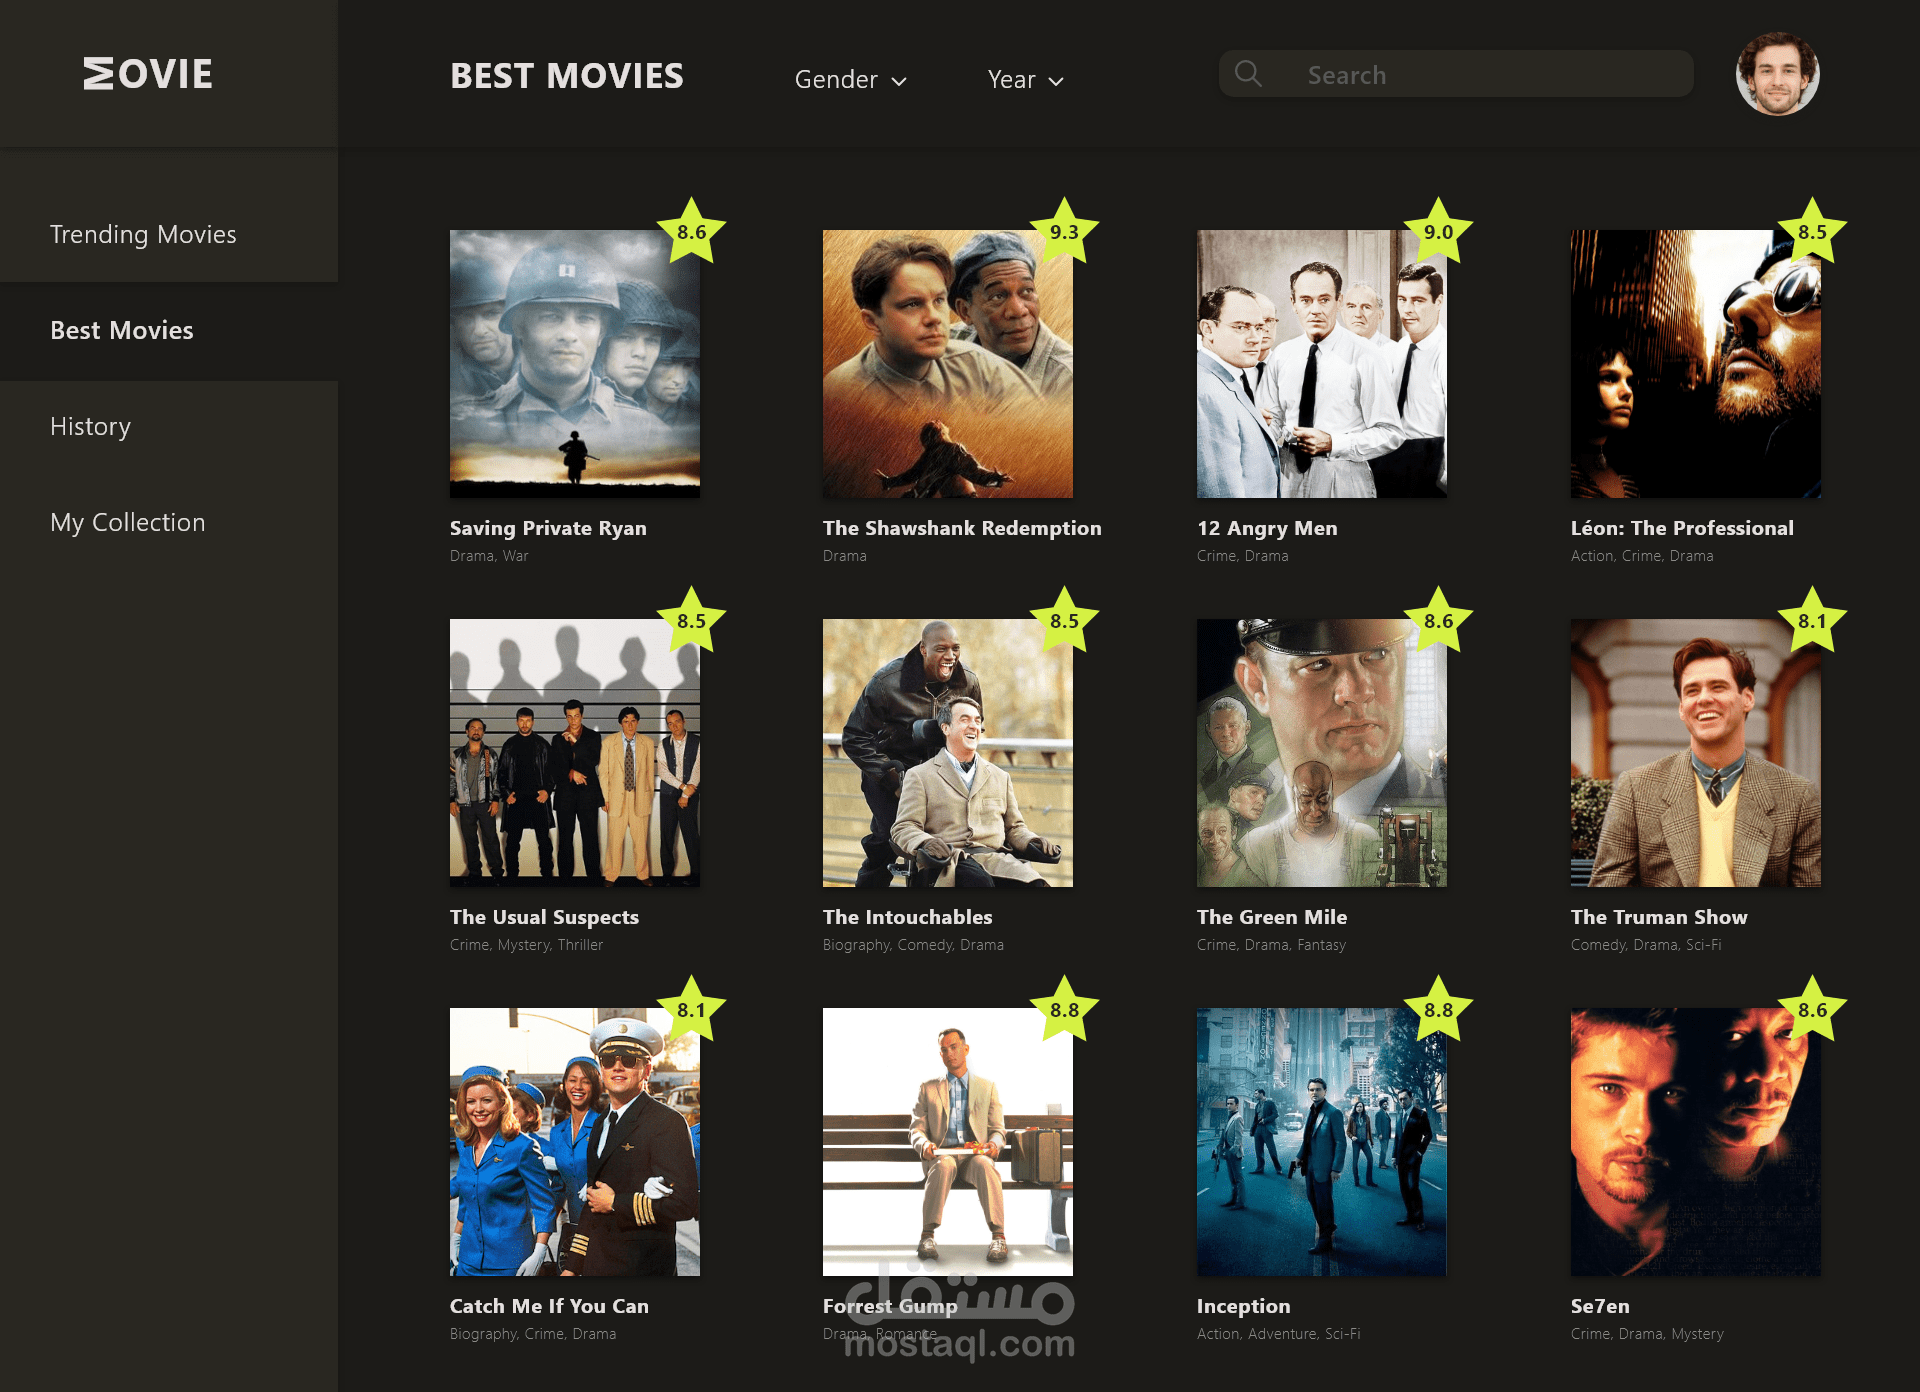Click the search magnifier icon
Screen dimensions: 1920x1392
click(1248, 74)
